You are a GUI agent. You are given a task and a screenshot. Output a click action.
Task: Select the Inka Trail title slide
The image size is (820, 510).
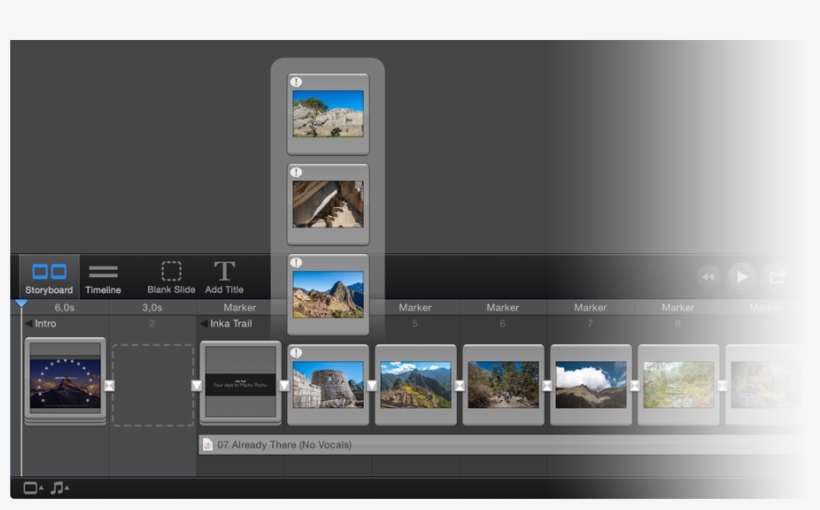[x=241, y=383]
